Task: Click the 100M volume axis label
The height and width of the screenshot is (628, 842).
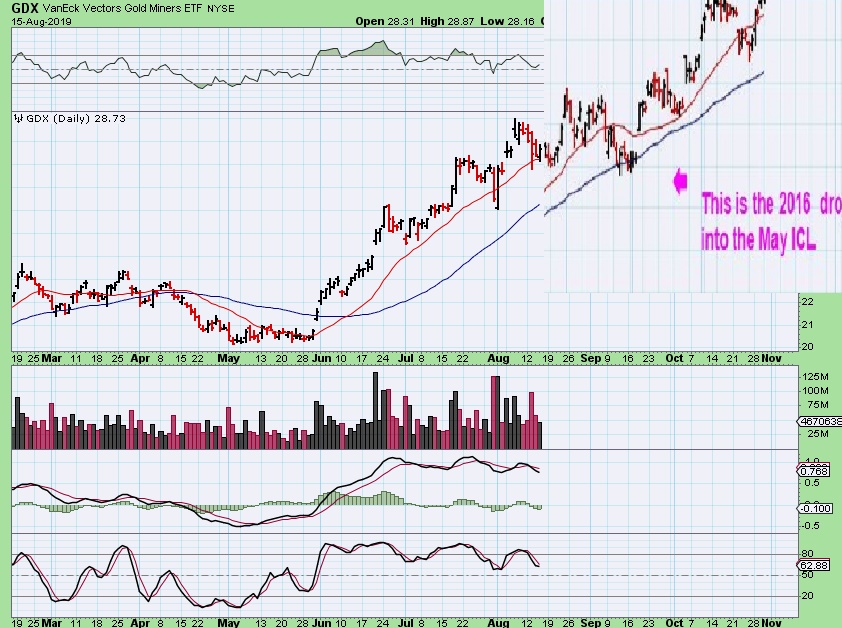Action: point(815,391)
